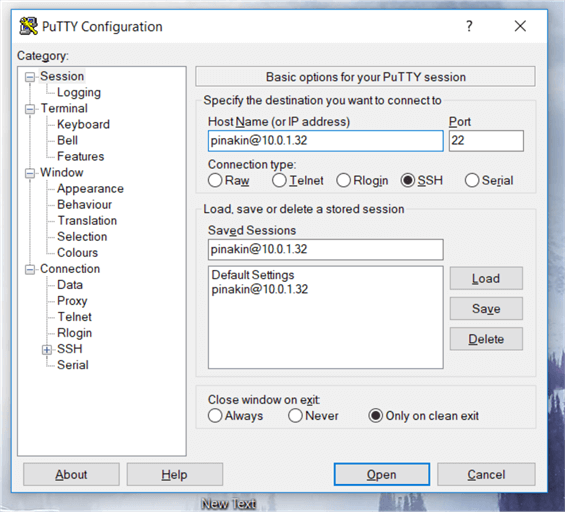Close the PuTTY Configuration window
Viewport: 565px width, 512px height.
[x=520, y=26]
